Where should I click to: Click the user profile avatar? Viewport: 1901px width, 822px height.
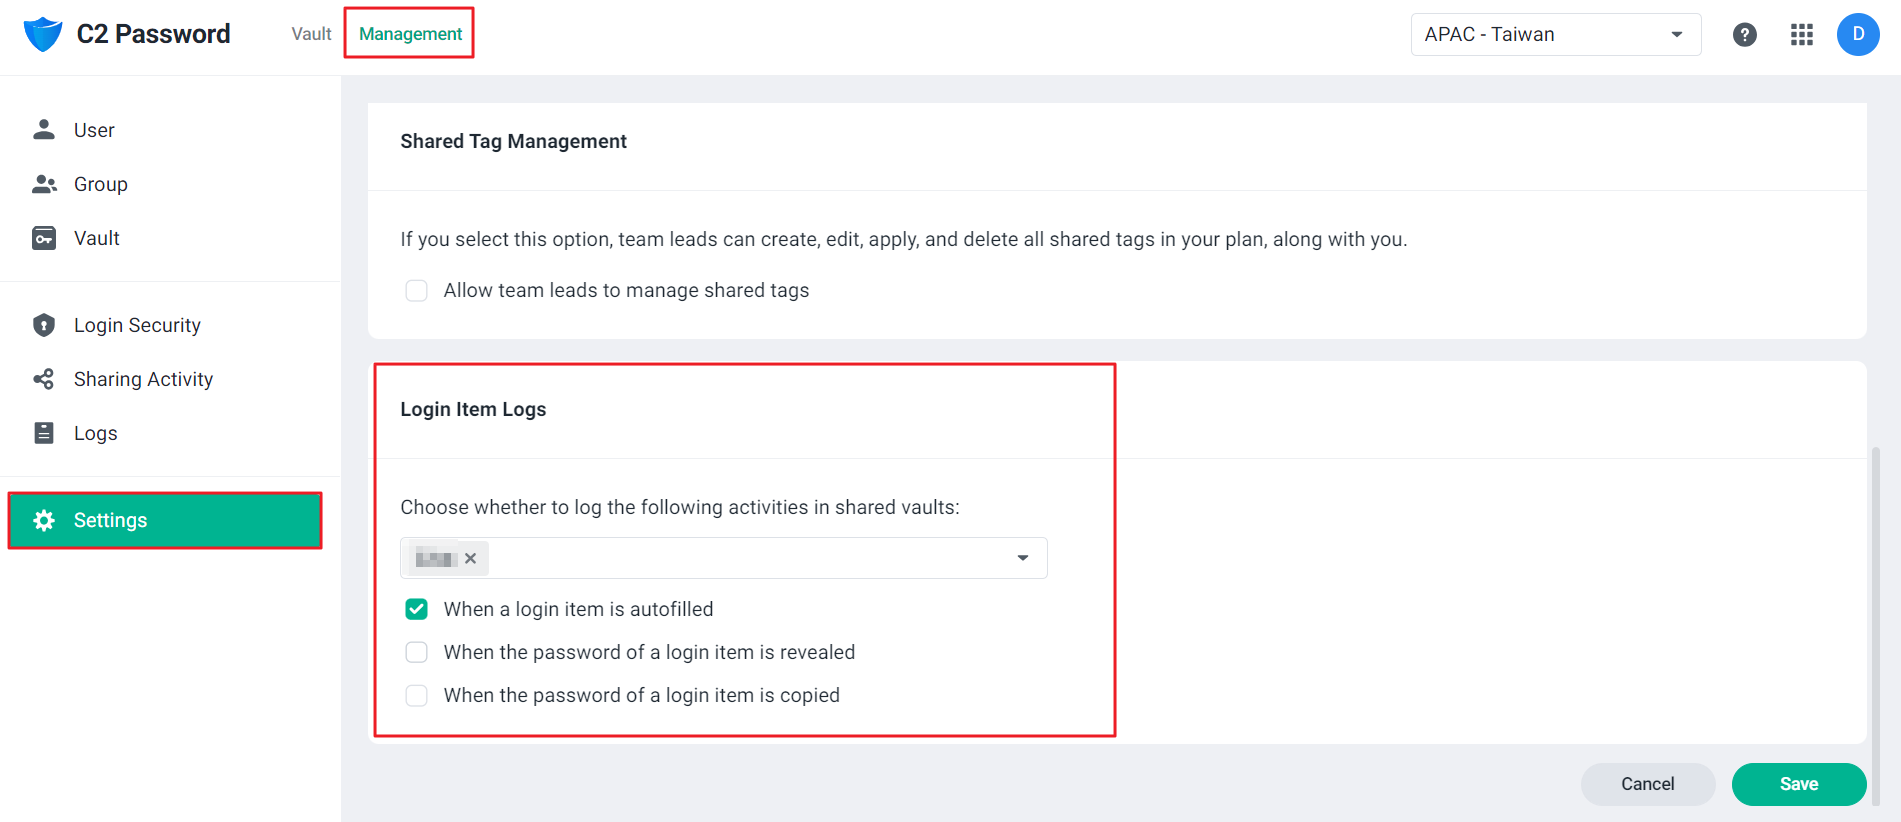(x=1858, y=34)
